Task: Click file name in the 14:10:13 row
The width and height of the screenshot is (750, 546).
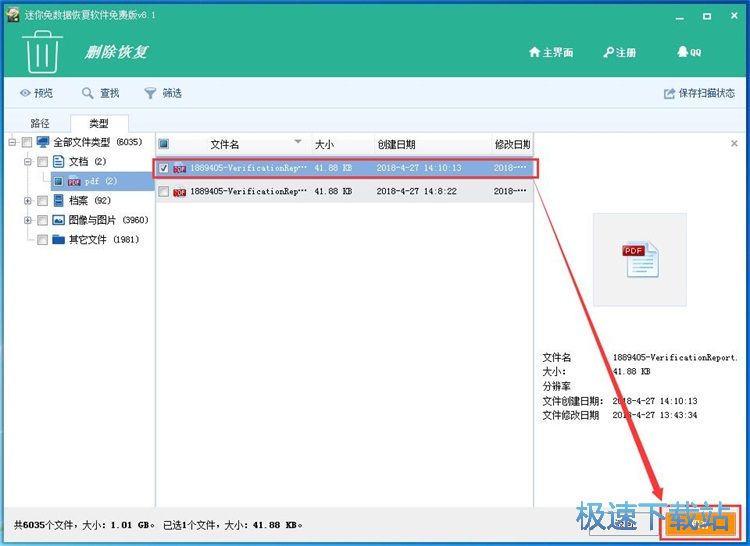Action: click(248, 168)
